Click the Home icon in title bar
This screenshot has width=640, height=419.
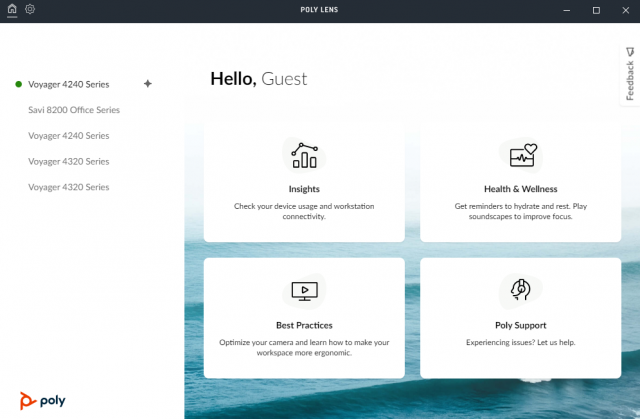tap(12, 9)
